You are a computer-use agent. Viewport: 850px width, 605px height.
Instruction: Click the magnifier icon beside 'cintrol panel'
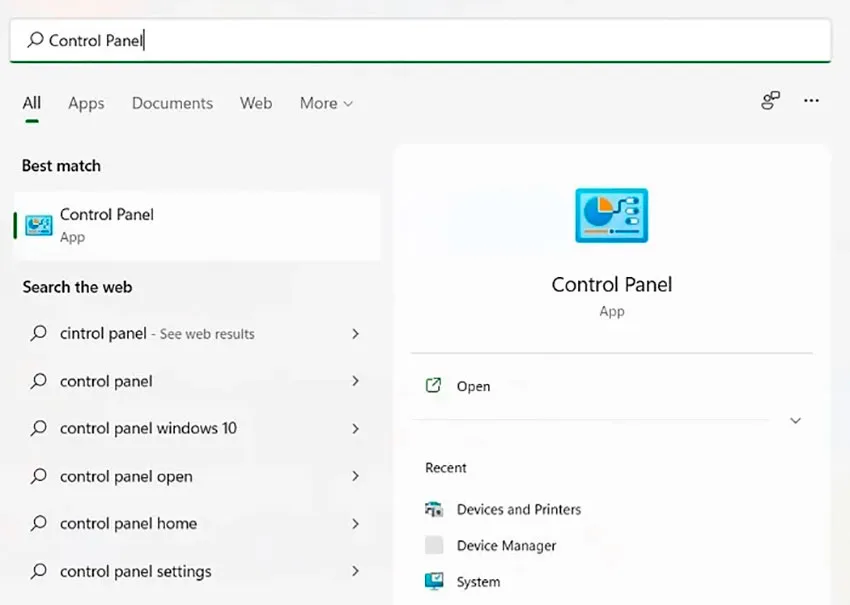(38, 333)
